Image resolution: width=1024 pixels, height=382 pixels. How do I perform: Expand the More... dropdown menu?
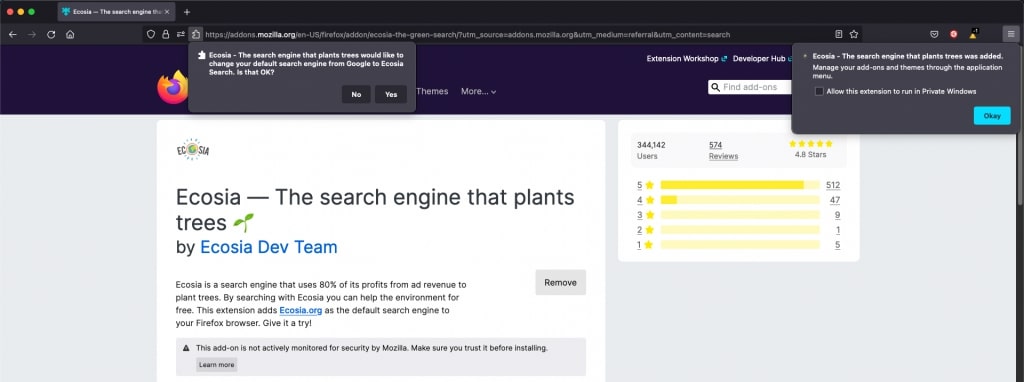point(479,91)
